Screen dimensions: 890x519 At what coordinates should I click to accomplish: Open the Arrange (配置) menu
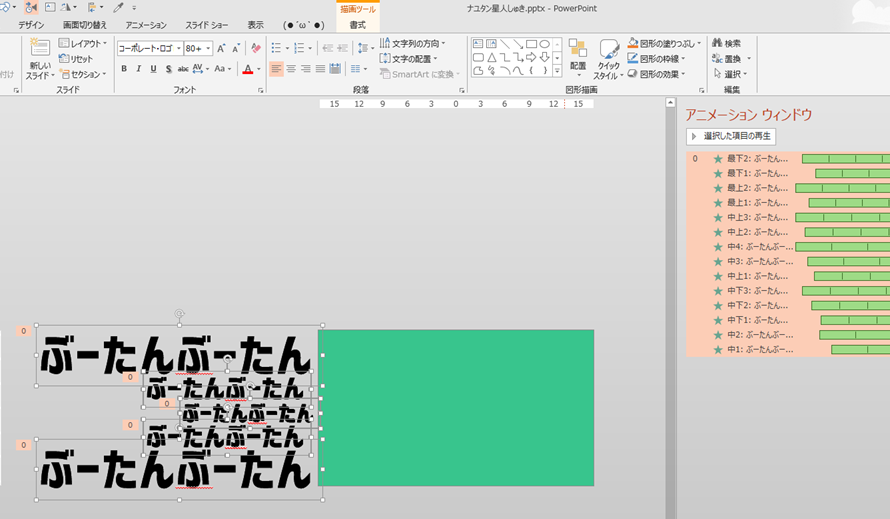coord(578,58)
